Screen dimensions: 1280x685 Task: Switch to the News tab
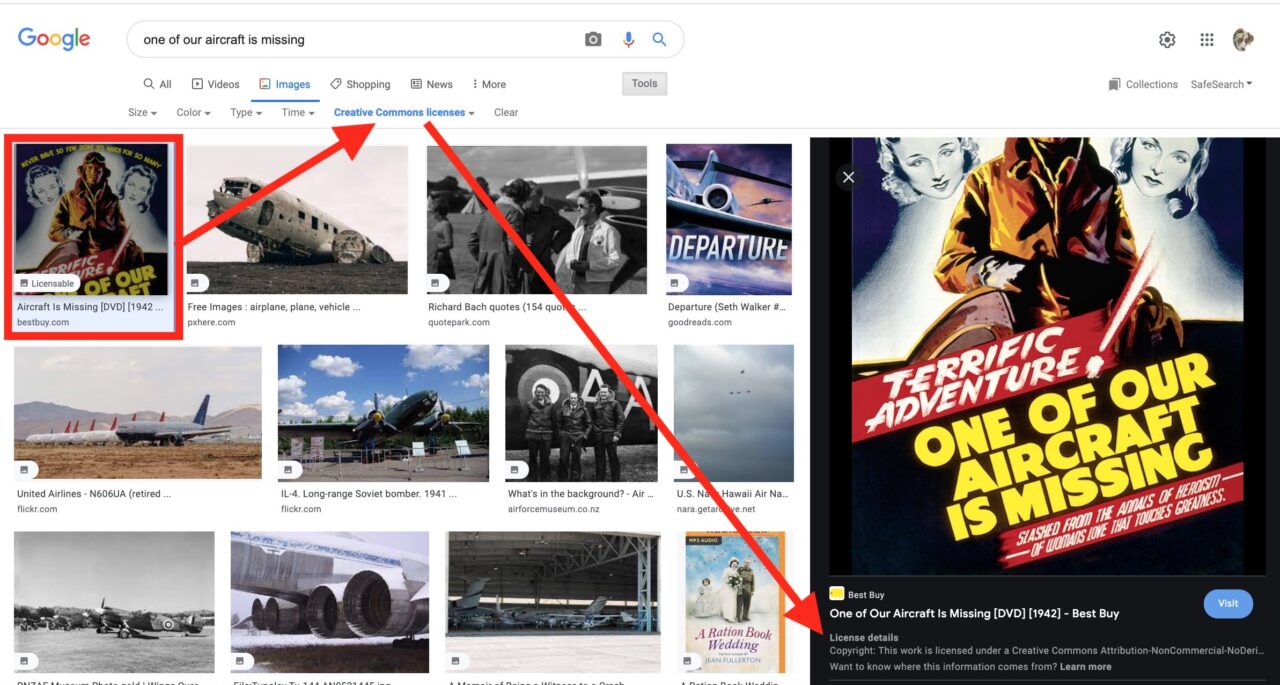click(x=431, y=84)
